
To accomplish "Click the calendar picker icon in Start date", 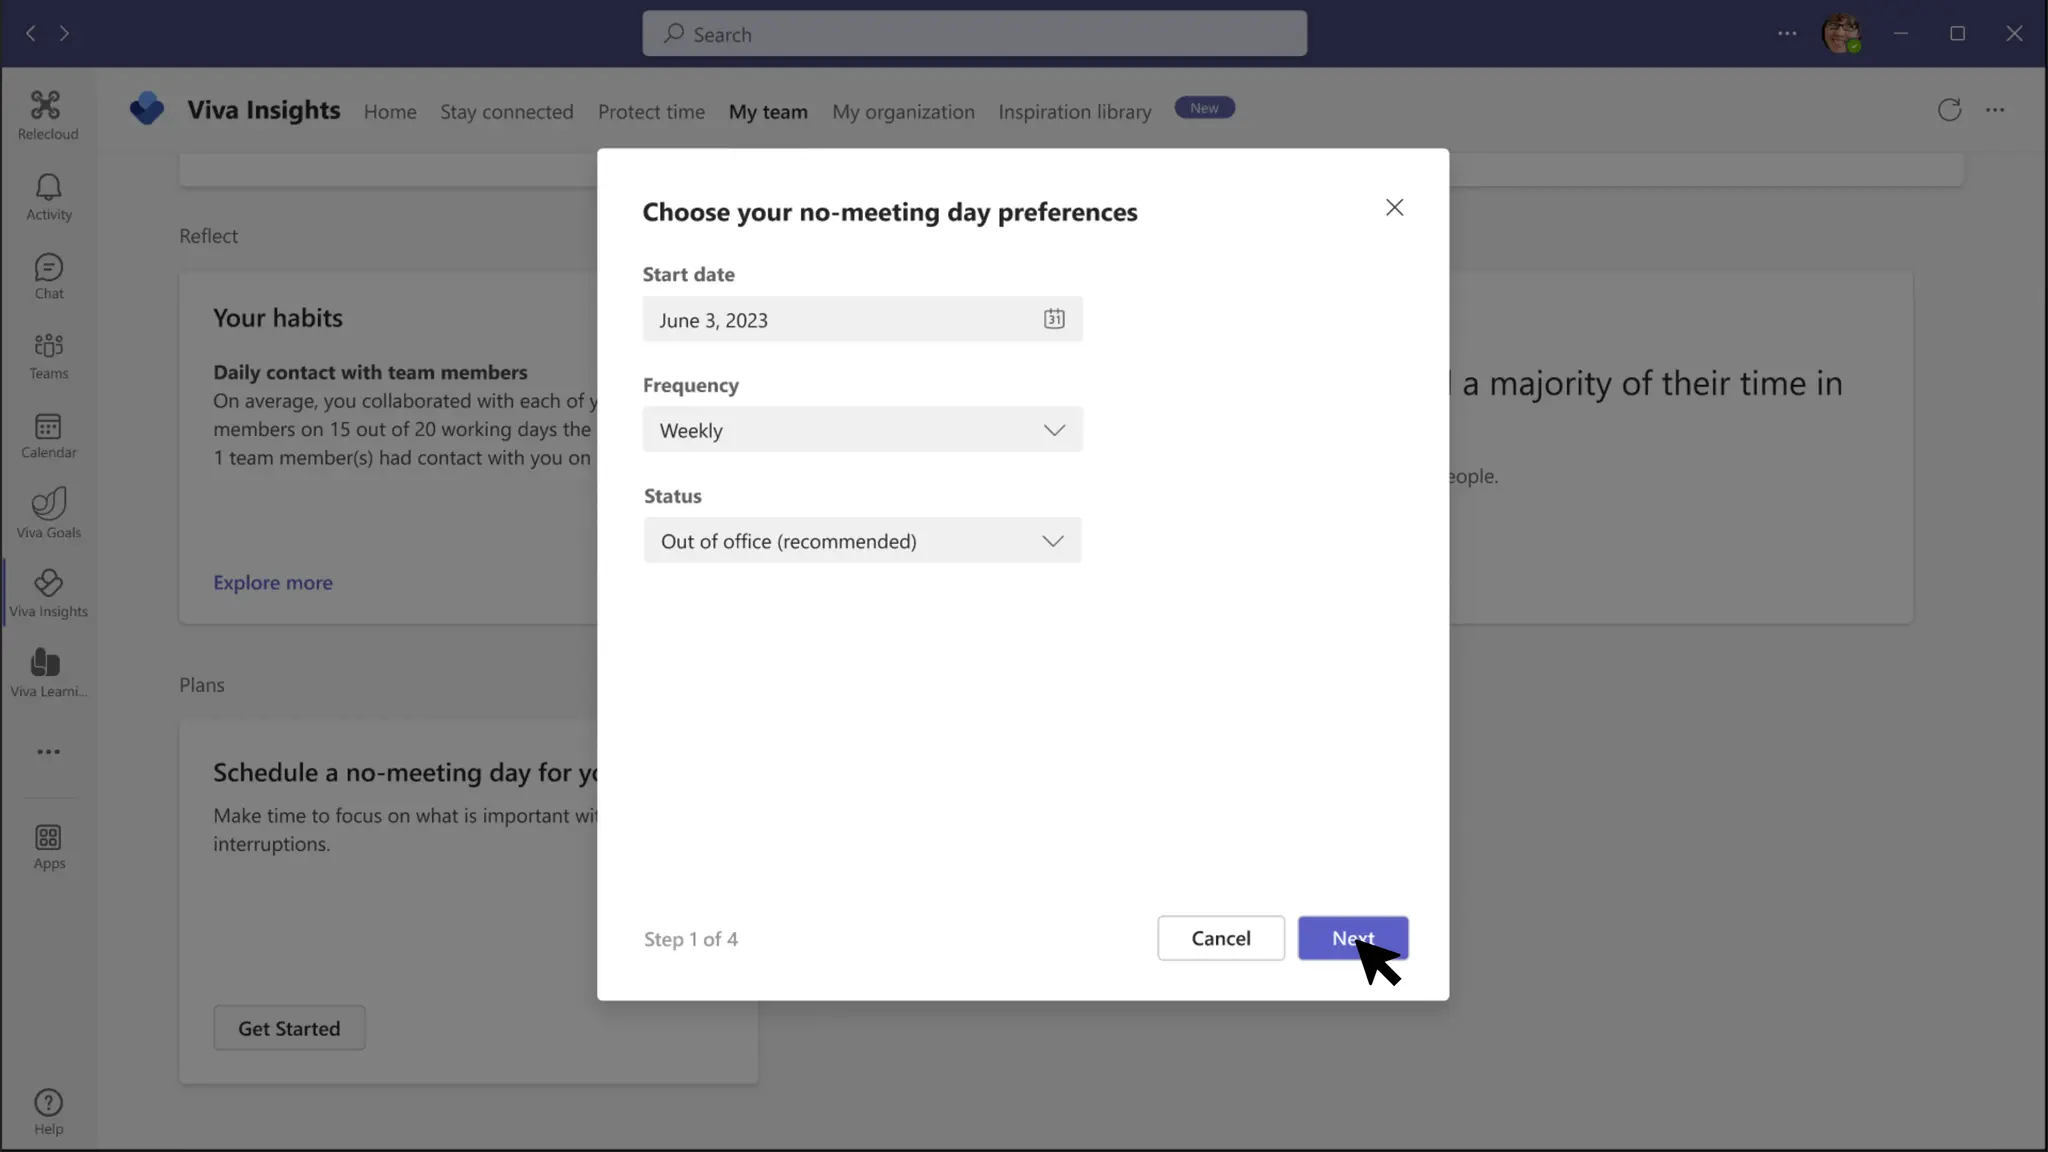I will [1054, 319].
